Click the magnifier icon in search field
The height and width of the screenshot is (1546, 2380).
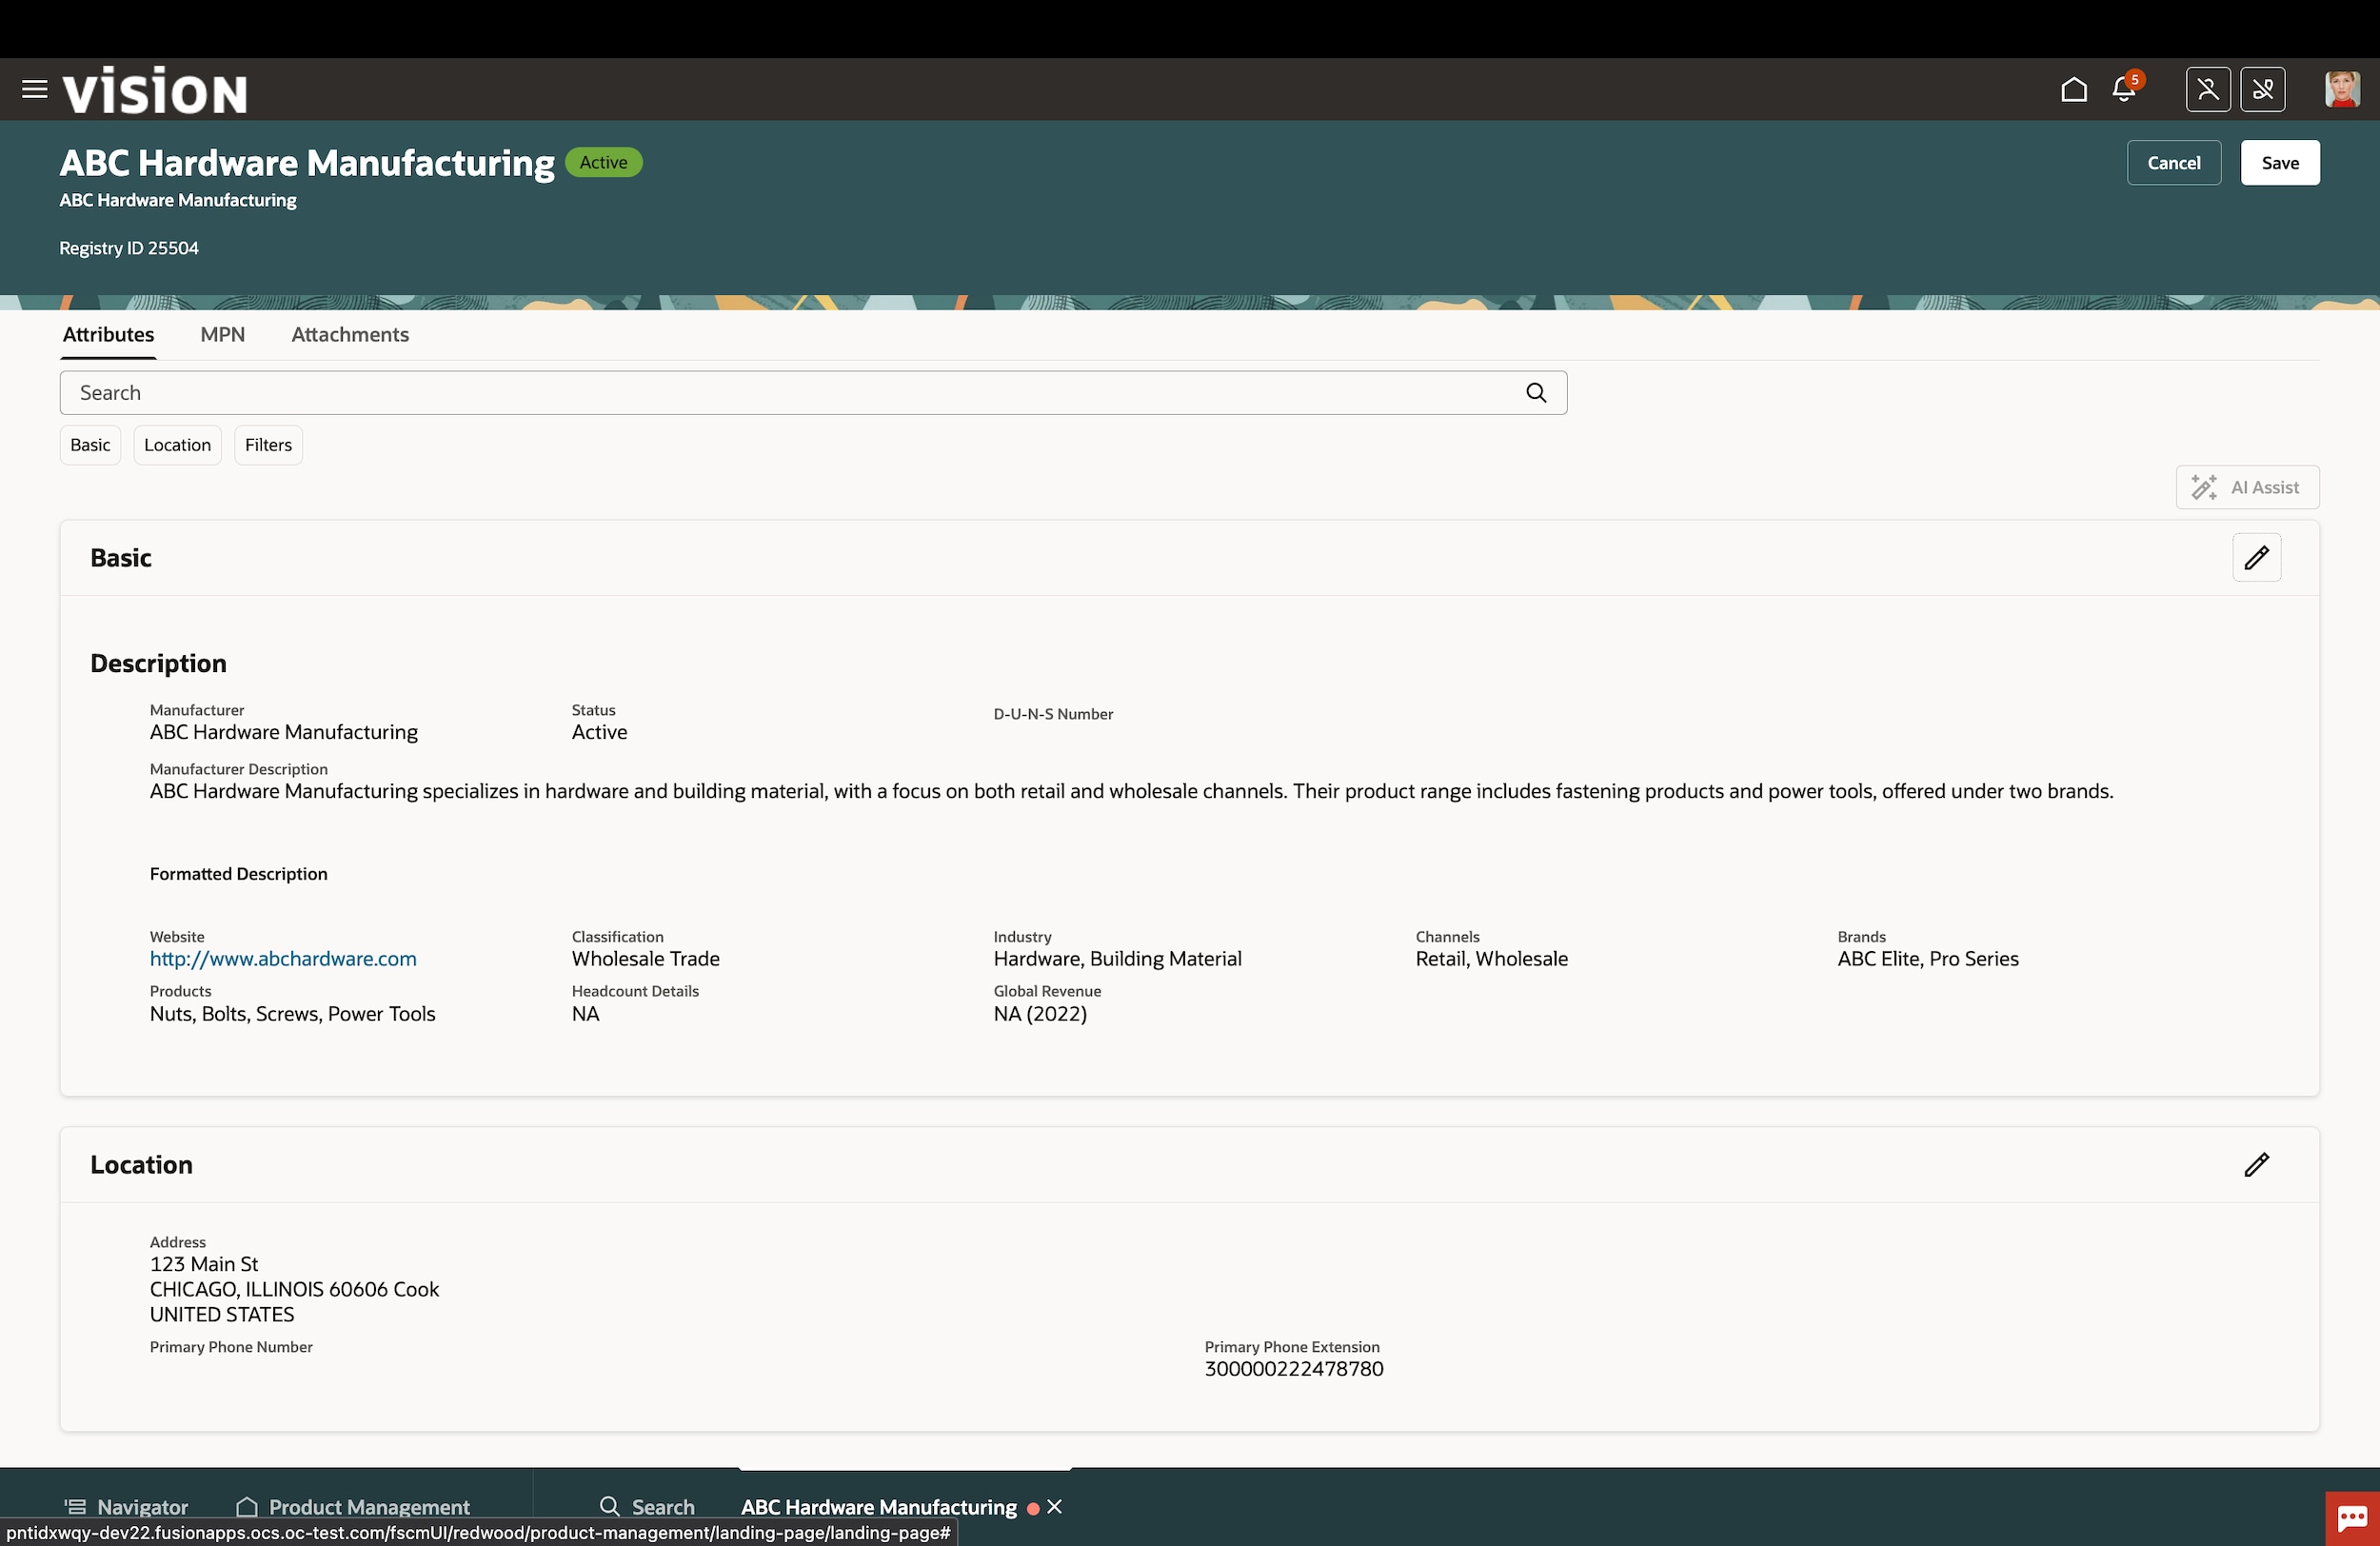tap(1535, 393)
